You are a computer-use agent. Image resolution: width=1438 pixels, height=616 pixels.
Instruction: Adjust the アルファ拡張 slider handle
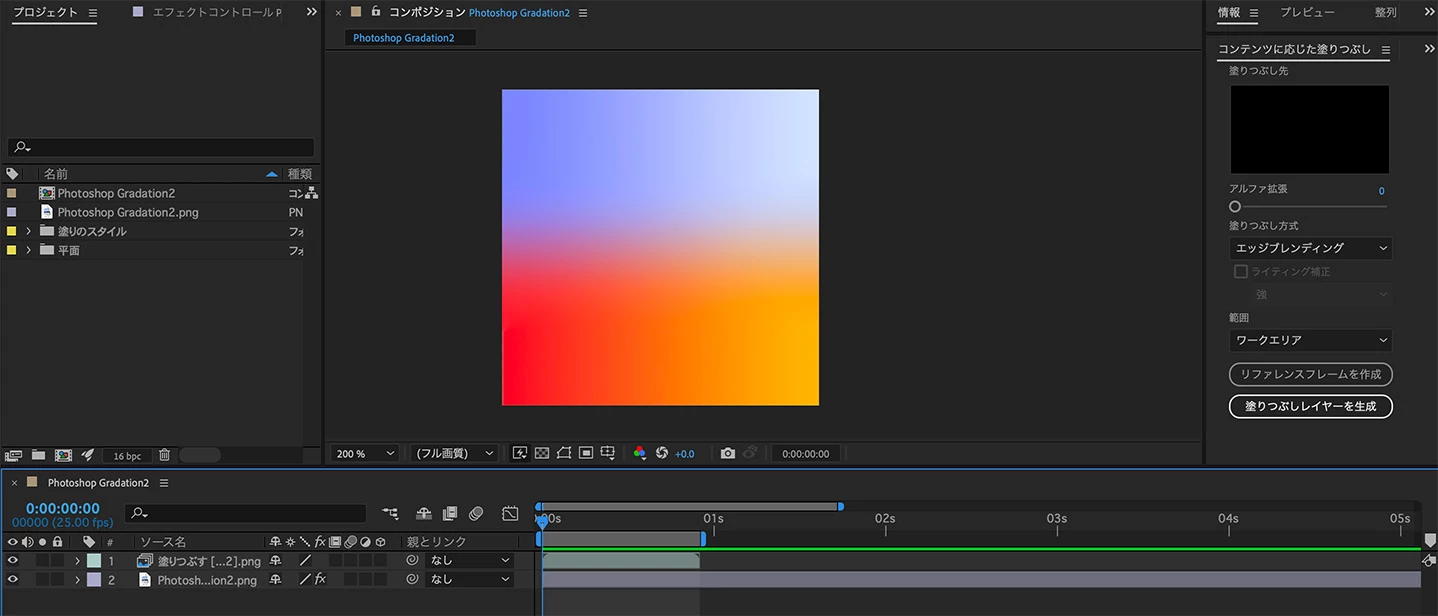tap(1235, 207)
